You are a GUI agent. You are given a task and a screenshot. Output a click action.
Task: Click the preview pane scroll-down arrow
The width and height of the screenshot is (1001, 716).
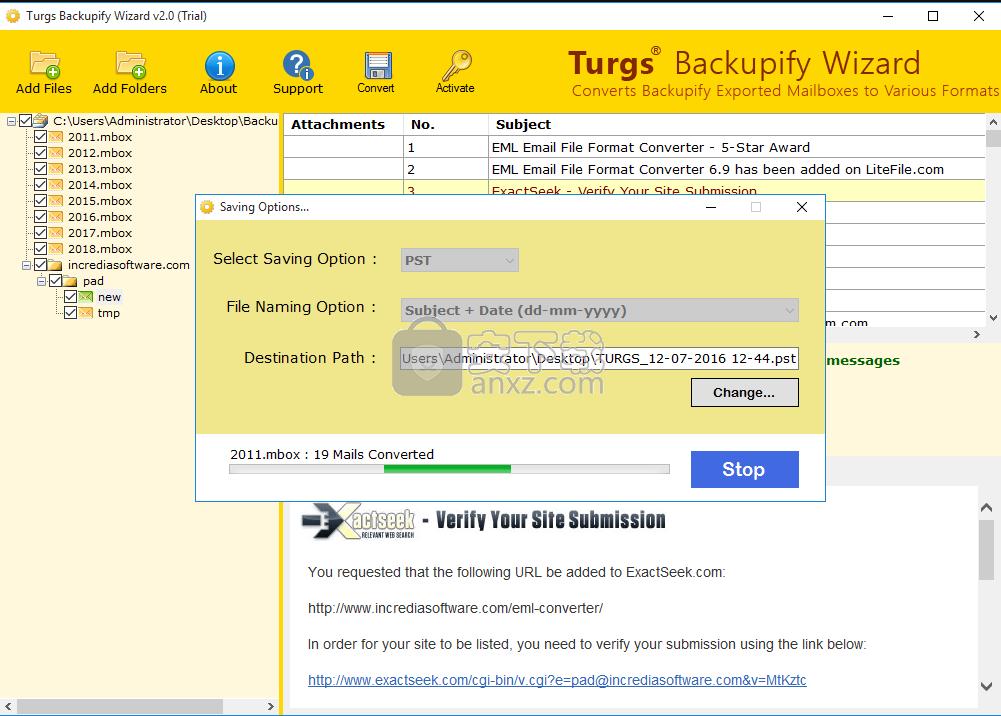click(x=986, y=687)
